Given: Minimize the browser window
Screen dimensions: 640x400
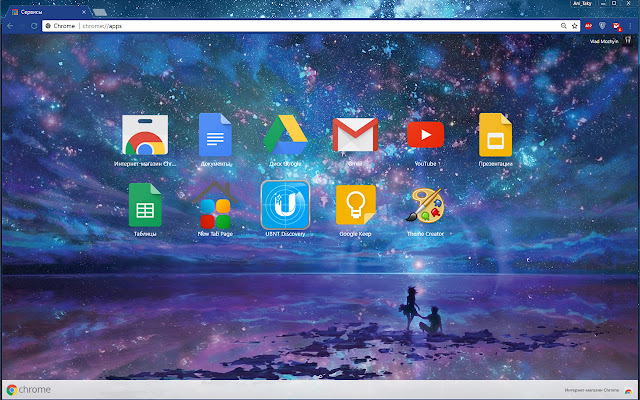Looking at the screenshot, I should (603, 3).
